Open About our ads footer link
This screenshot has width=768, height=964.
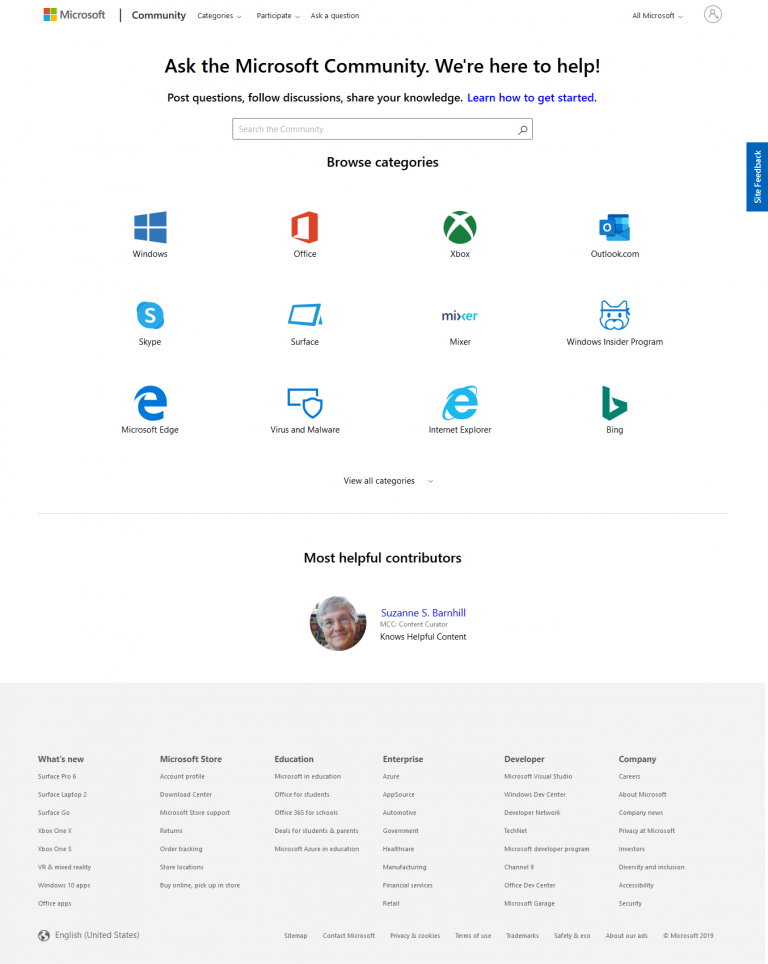(x=627, y=936)
